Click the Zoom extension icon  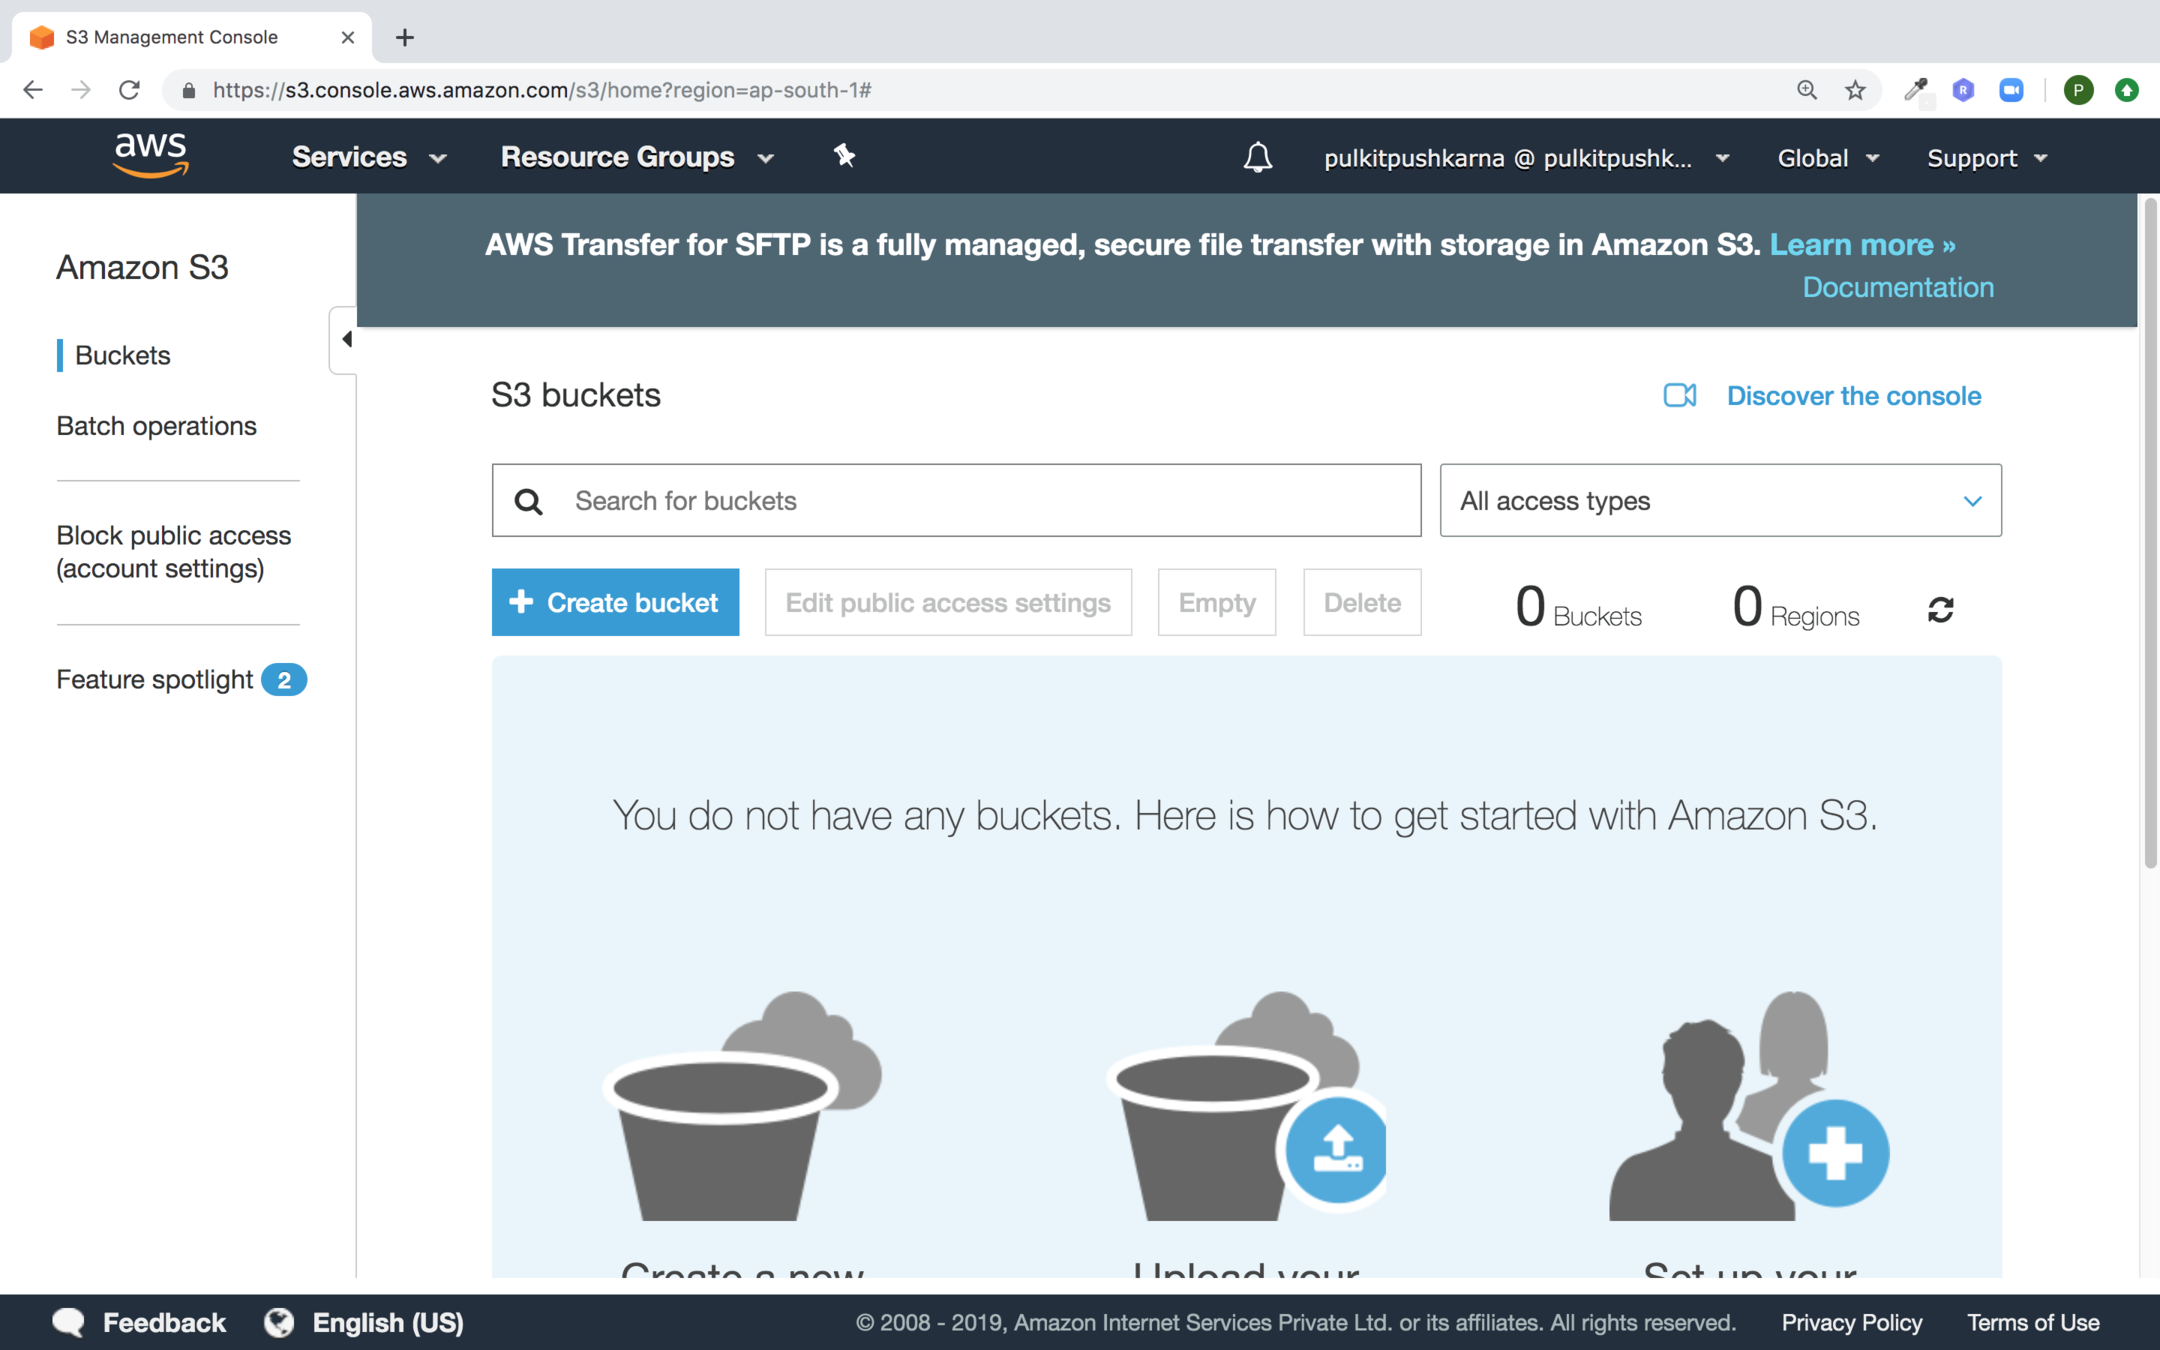pos(2011,90)
